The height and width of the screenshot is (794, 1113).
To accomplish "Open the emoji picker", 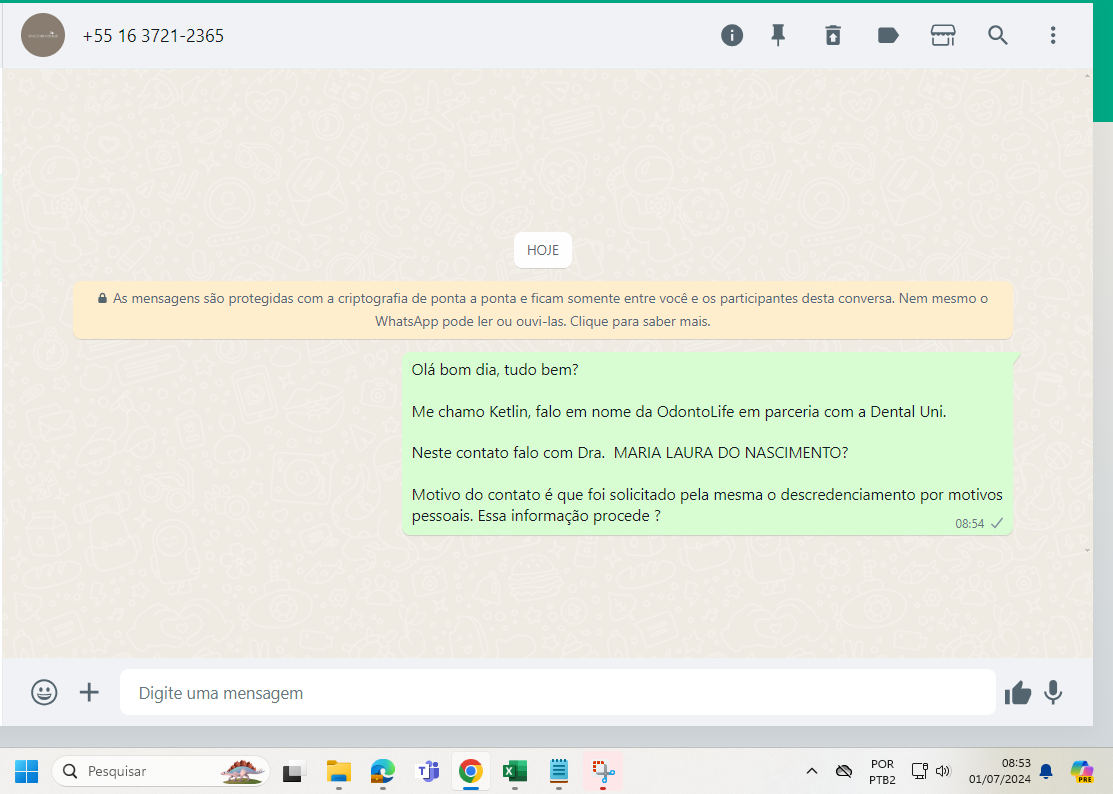I will (x=44, y=692).
